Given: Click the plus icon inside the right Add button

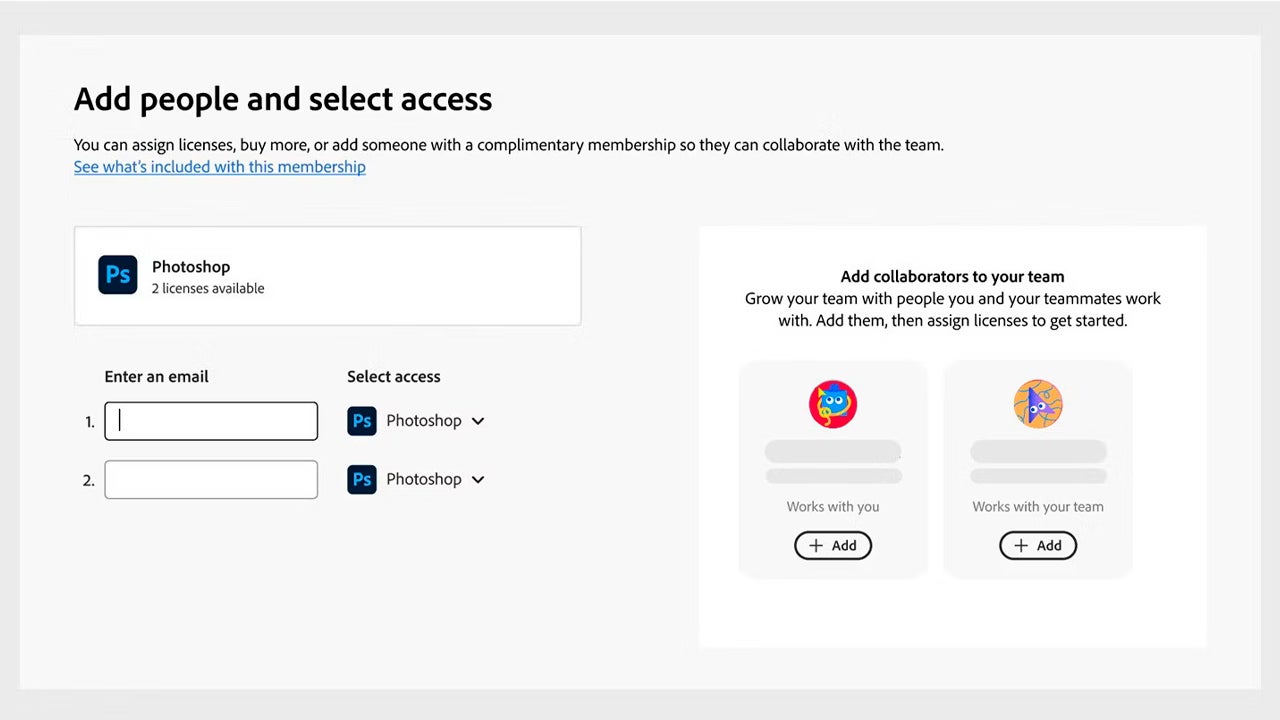Looking at the screenshot, I should pos(1020,545).
